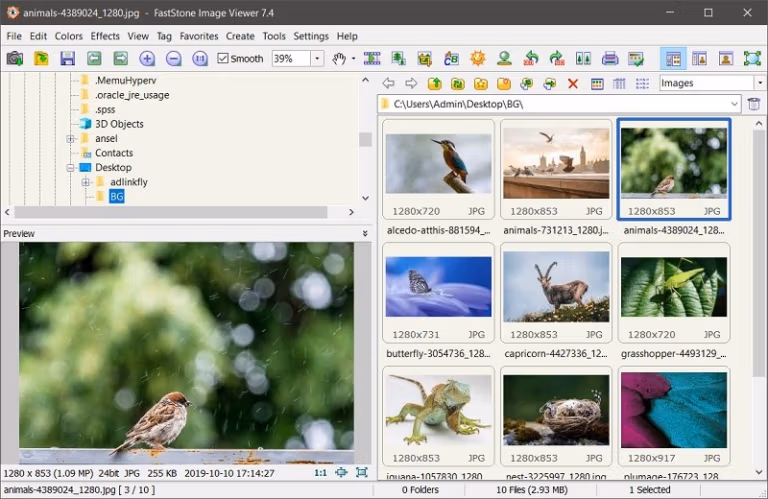Click the Actual Size 1:1 toolbar icon
The height and width of the screenshot is (499, 768).
coord(200,59)
